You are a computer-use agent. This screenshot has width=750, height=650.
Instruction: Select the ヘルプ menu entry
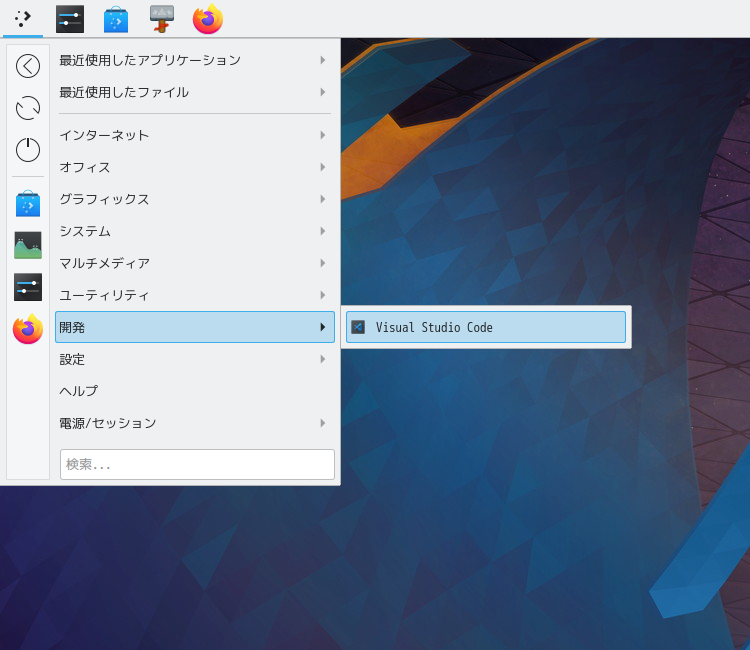(195, 391)
